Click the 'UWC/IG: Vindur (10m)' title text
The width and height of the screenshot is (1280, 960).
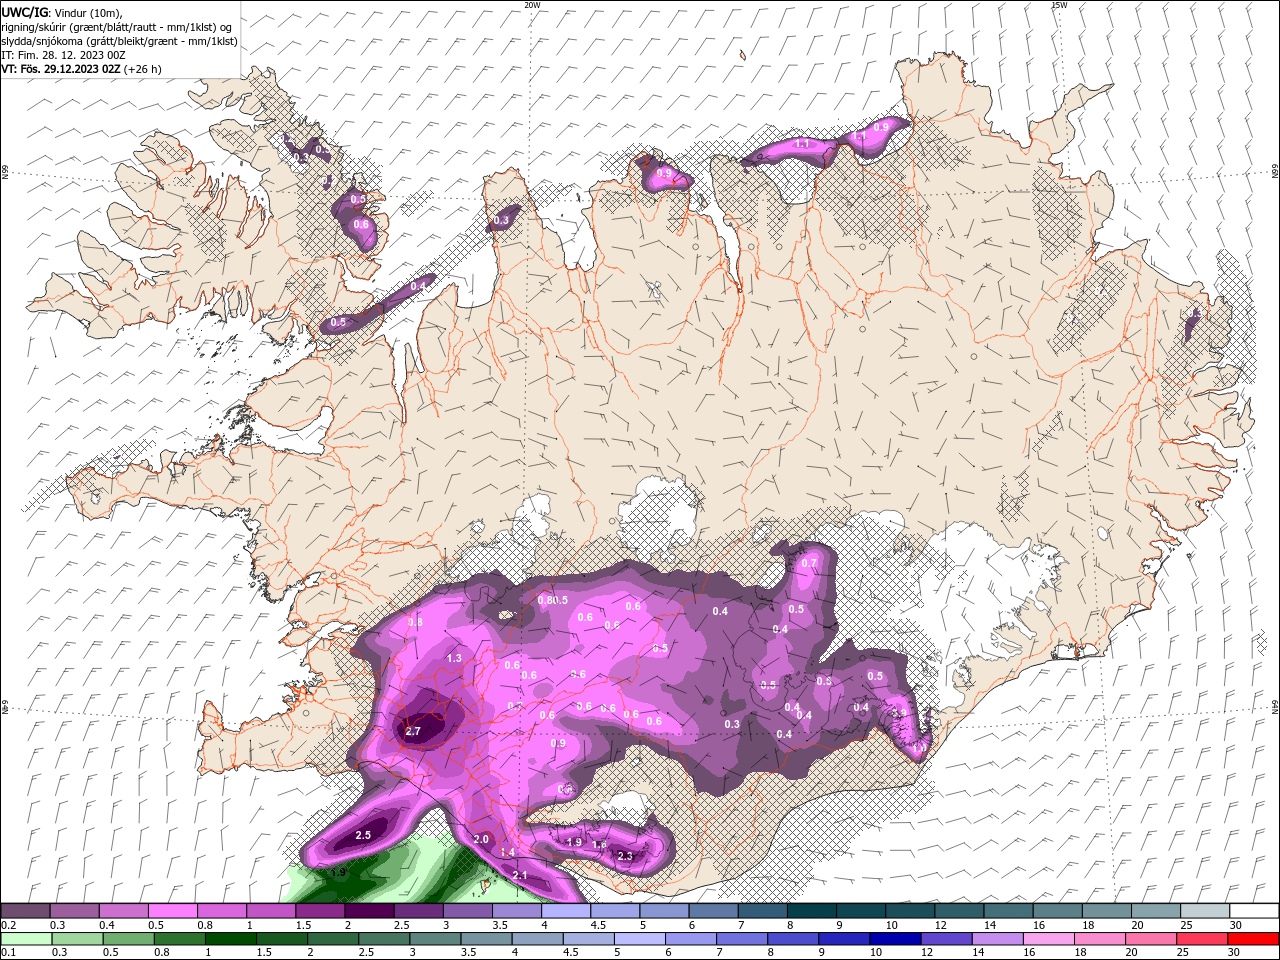point(60,12)
